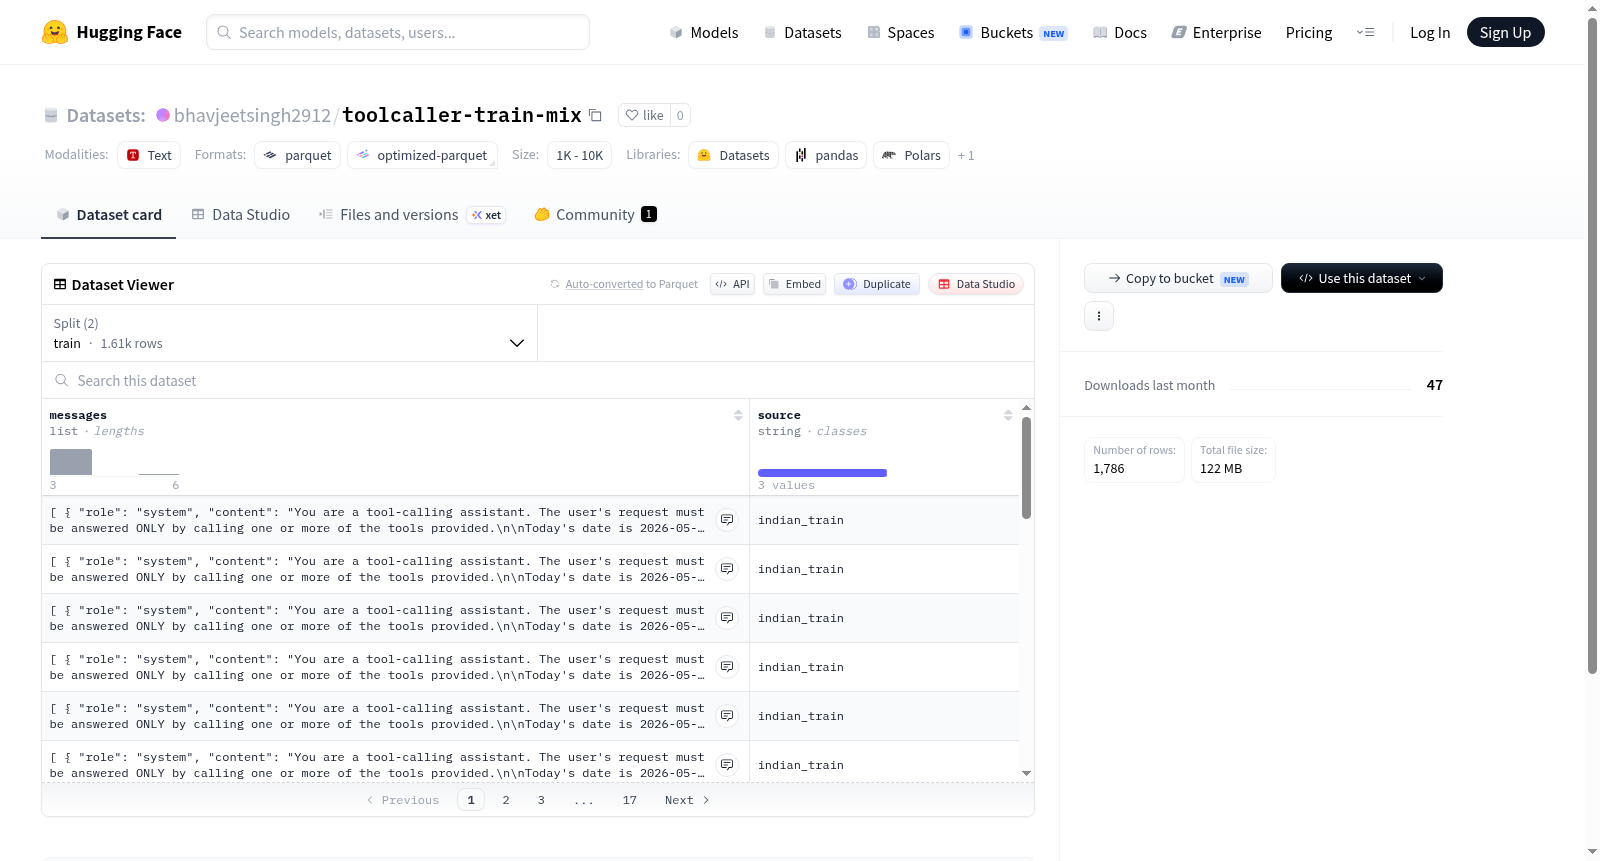Switch to the Dataset card tab
Viewport: 1600px width, 861px height.
109,215
